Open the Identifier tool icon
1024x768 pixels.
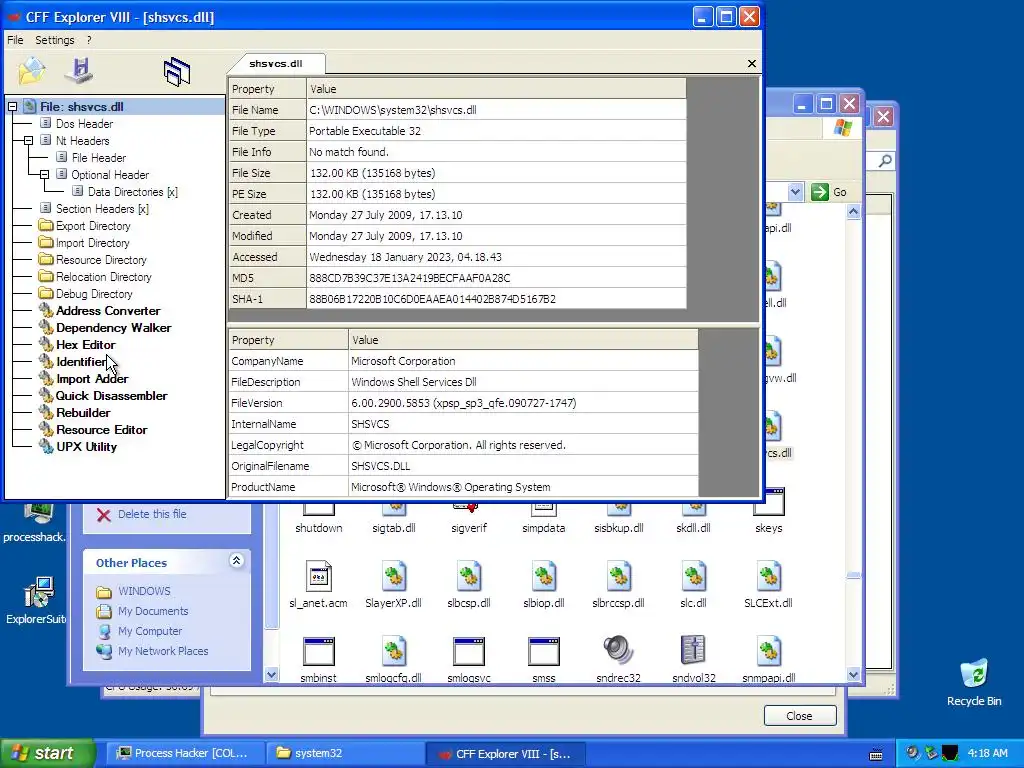pos(46,361)
